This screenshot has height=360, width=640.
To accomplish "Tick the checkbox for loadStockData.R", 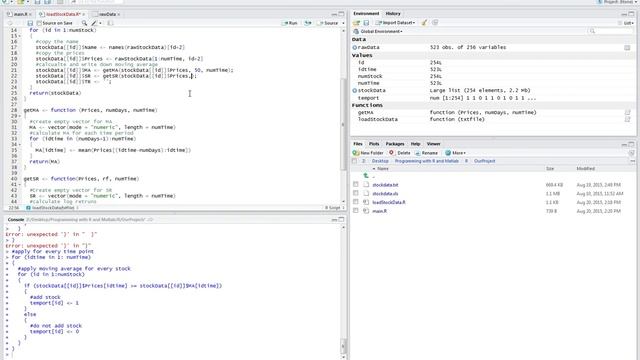I will click(356, 202).
